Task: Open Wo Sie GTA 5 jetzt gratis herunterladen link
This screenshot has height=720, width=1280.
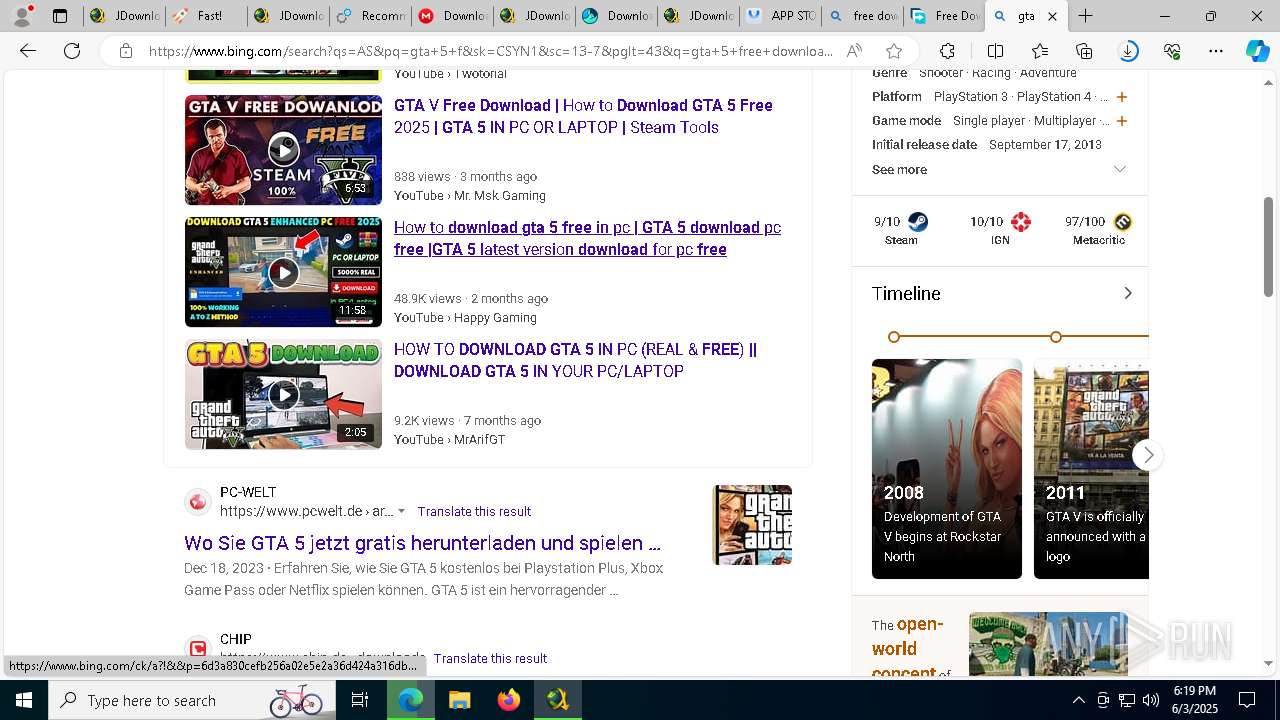Action: [x=422, y=543]
